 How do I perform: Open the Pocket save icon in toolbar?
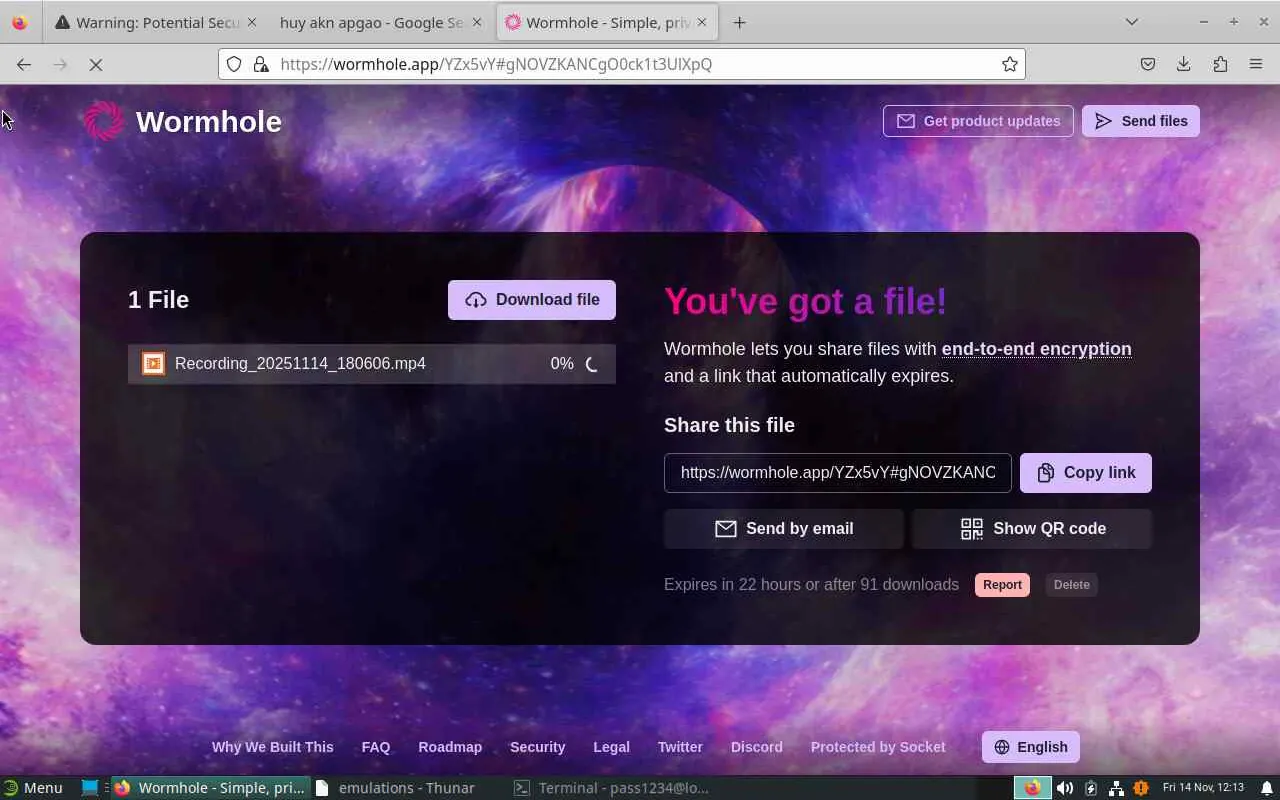1148,64
